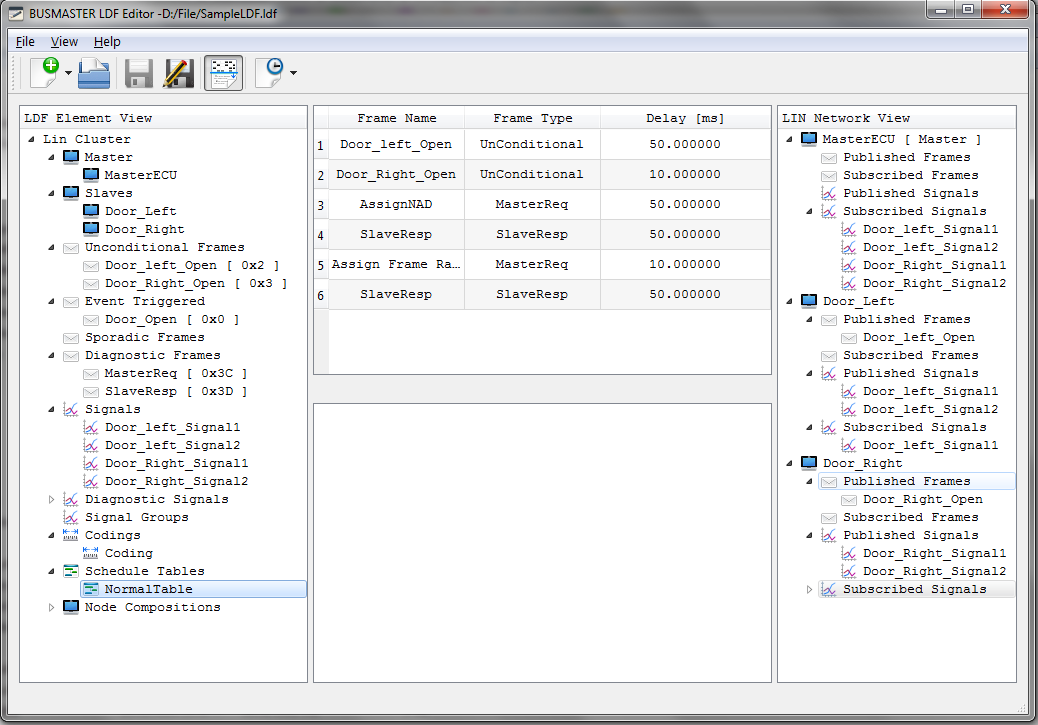Click the Delay [ms] column header
Viewport: 1038px width, 725px height.
point(685,118)
